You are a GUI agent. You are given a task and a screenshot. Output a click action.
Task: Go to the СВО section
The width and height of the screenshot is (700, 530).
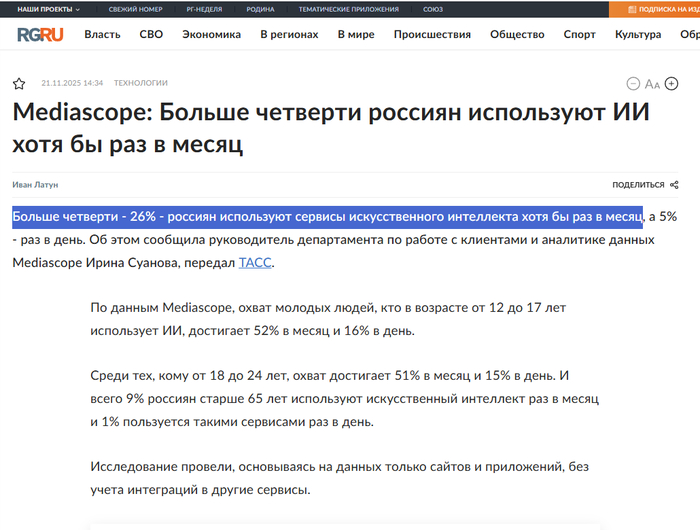click(x=151, y=34)
